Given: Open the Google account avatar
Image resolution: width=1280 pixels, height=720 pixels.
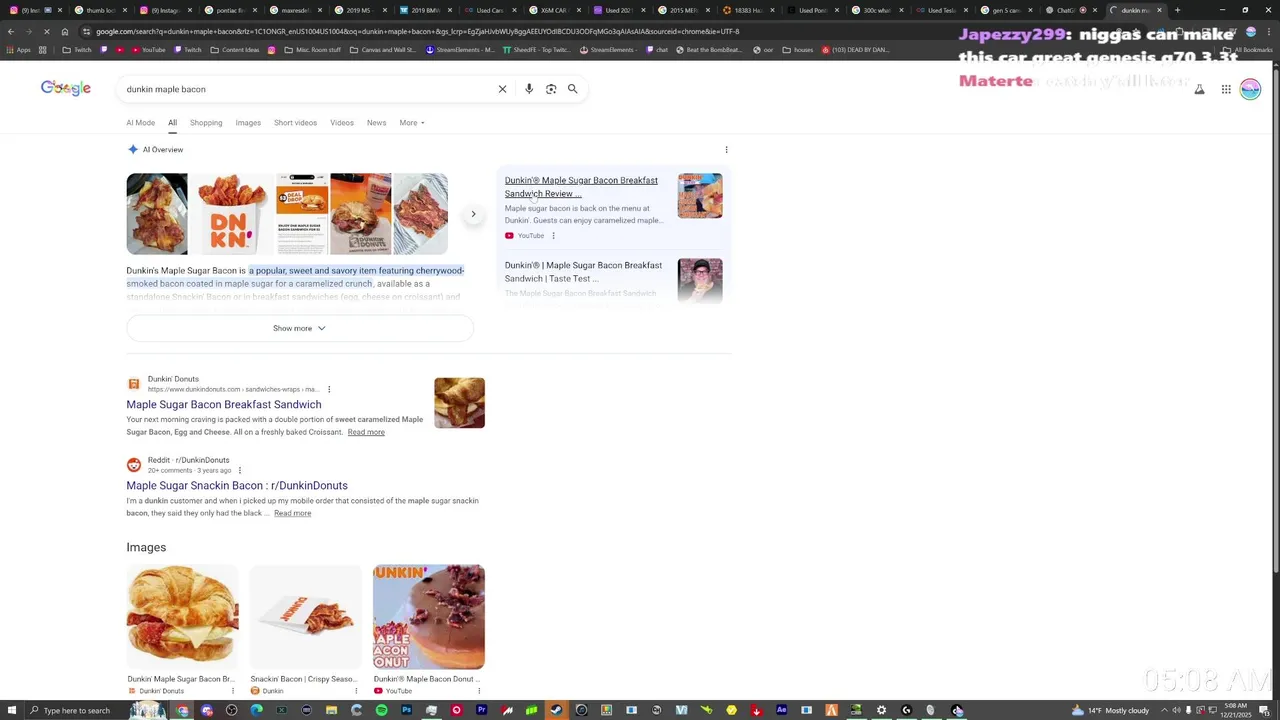Looking at the screenshot, I should click(x=1250, y=89).
